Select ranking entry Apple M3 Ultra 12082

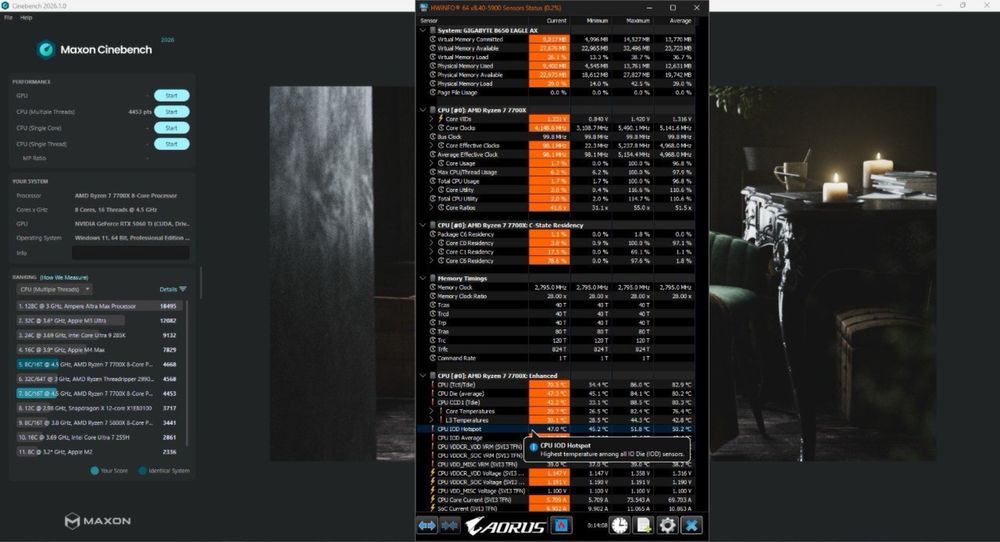[98, 321]
